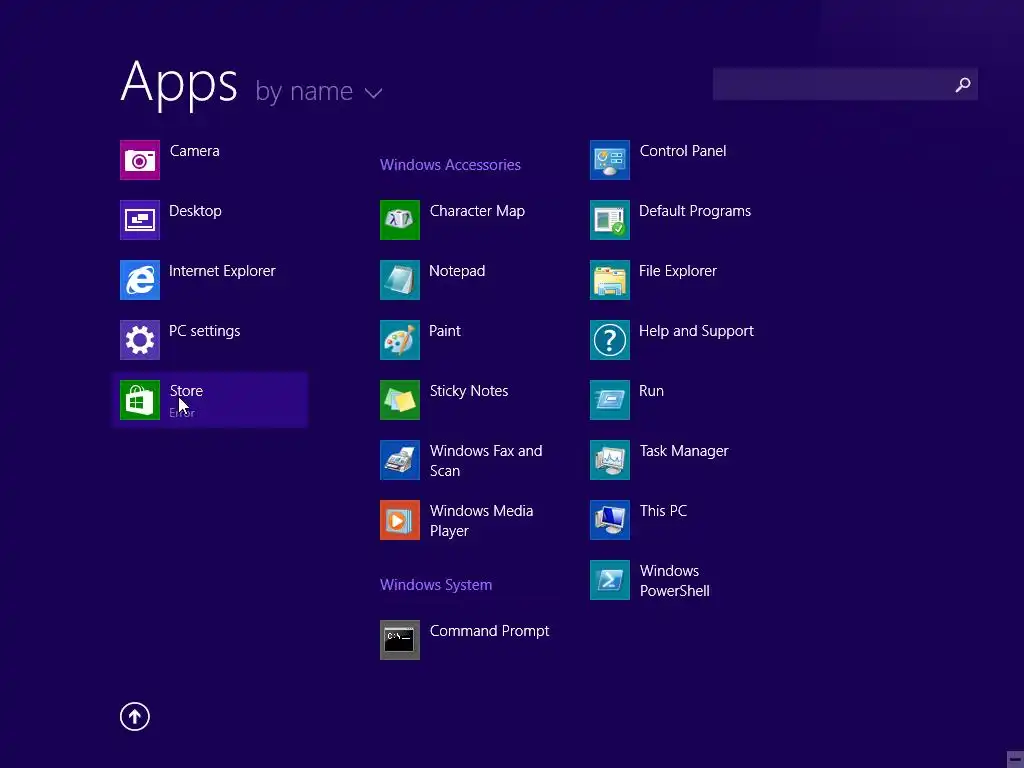
Task: Click the 'Sticky Notes' label text
Action: [x=469, y=391]
